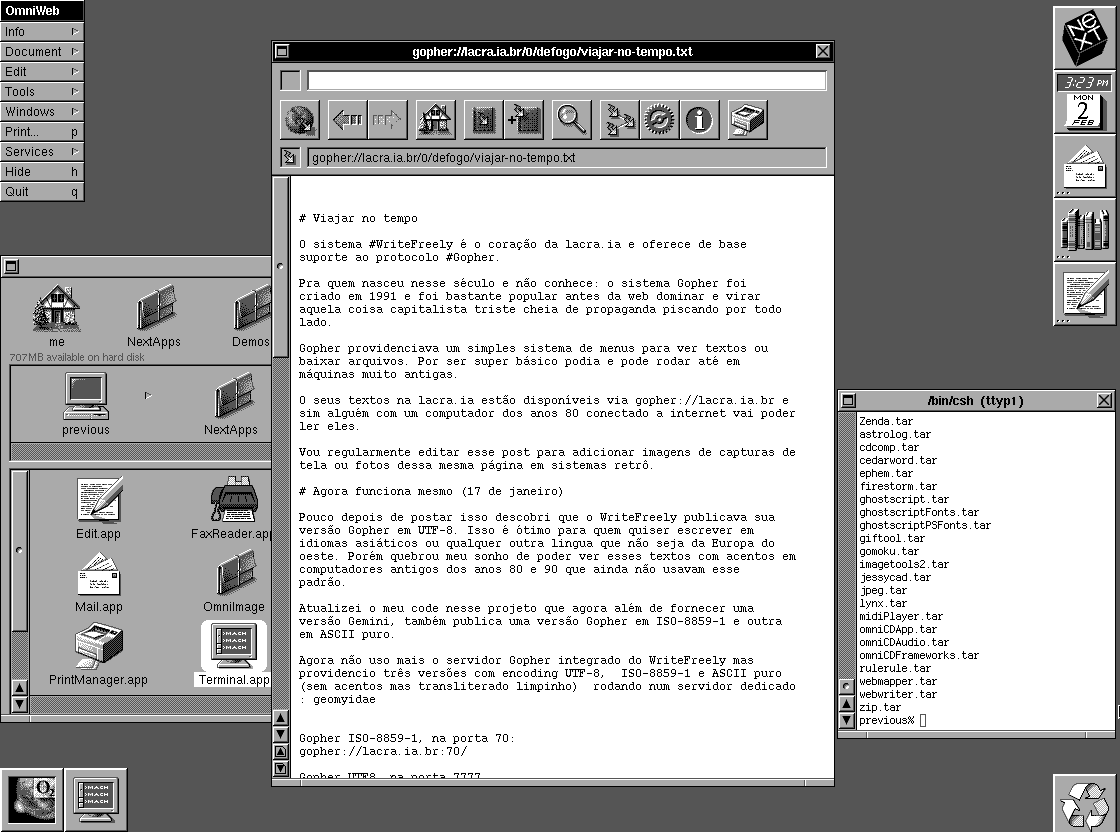Miniaturize the Terminal /bin/csh window

coord(848,401)
